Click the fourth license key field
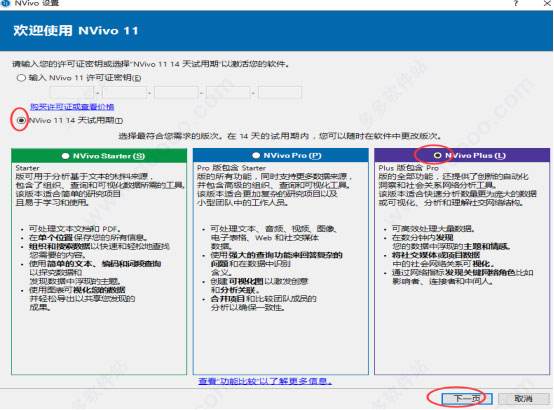554x410 pixels. (x=229, y=93)
